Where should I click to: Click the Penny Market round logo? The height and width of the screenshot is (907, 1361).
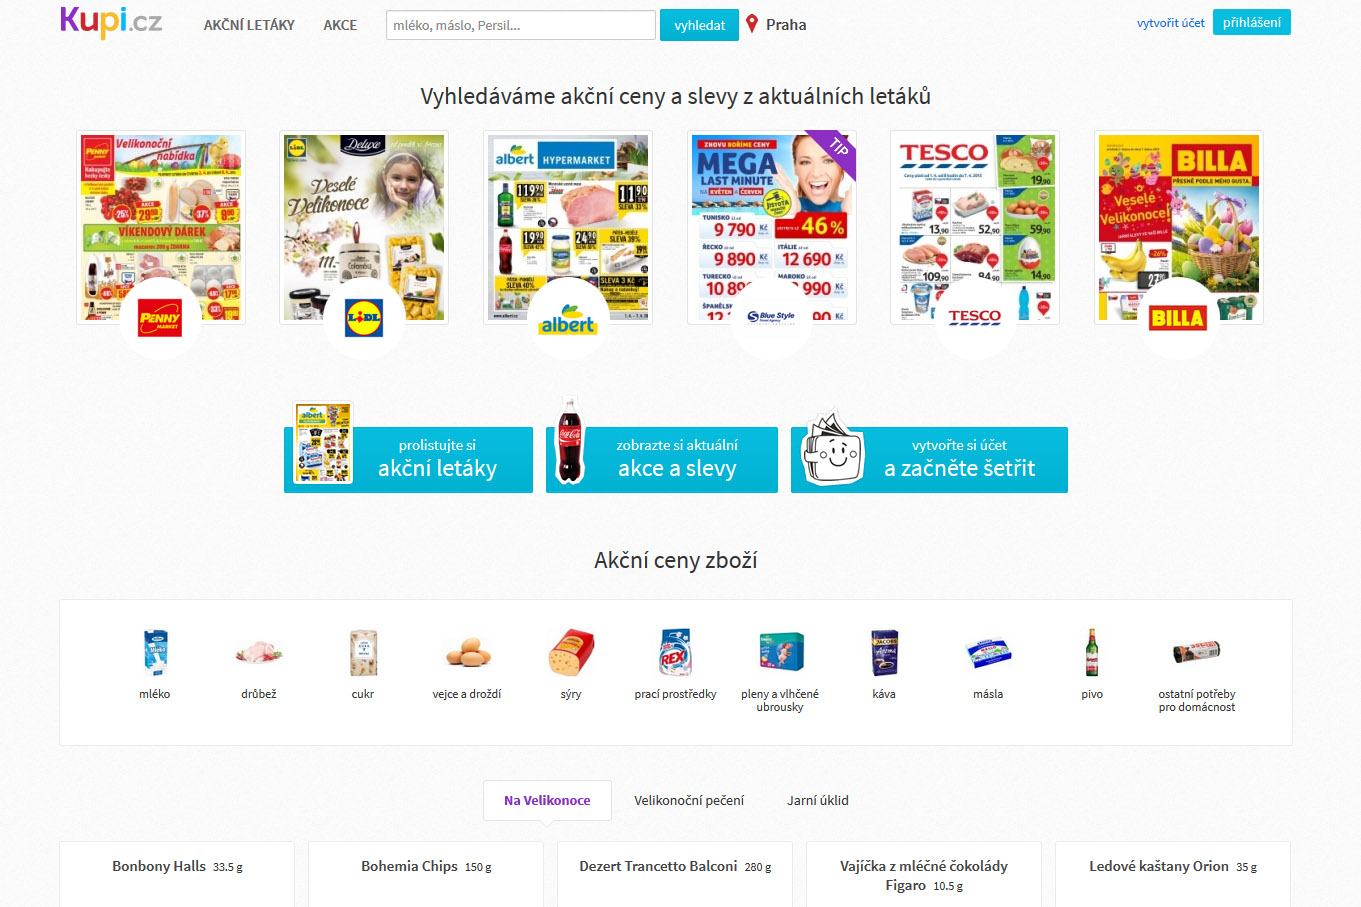(x=160, y=319)
